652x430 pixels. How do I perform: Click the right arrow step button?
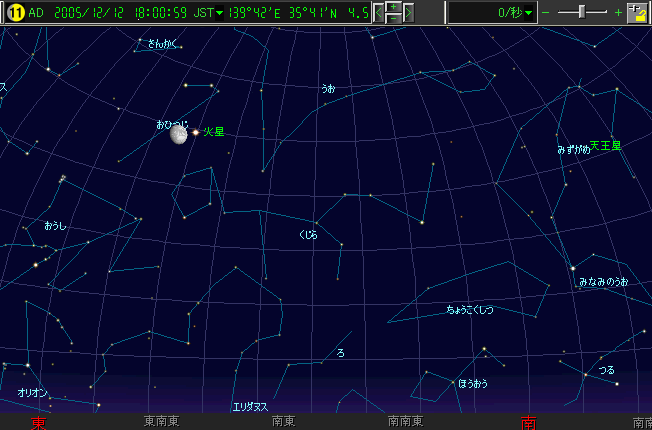coord(408,13)
